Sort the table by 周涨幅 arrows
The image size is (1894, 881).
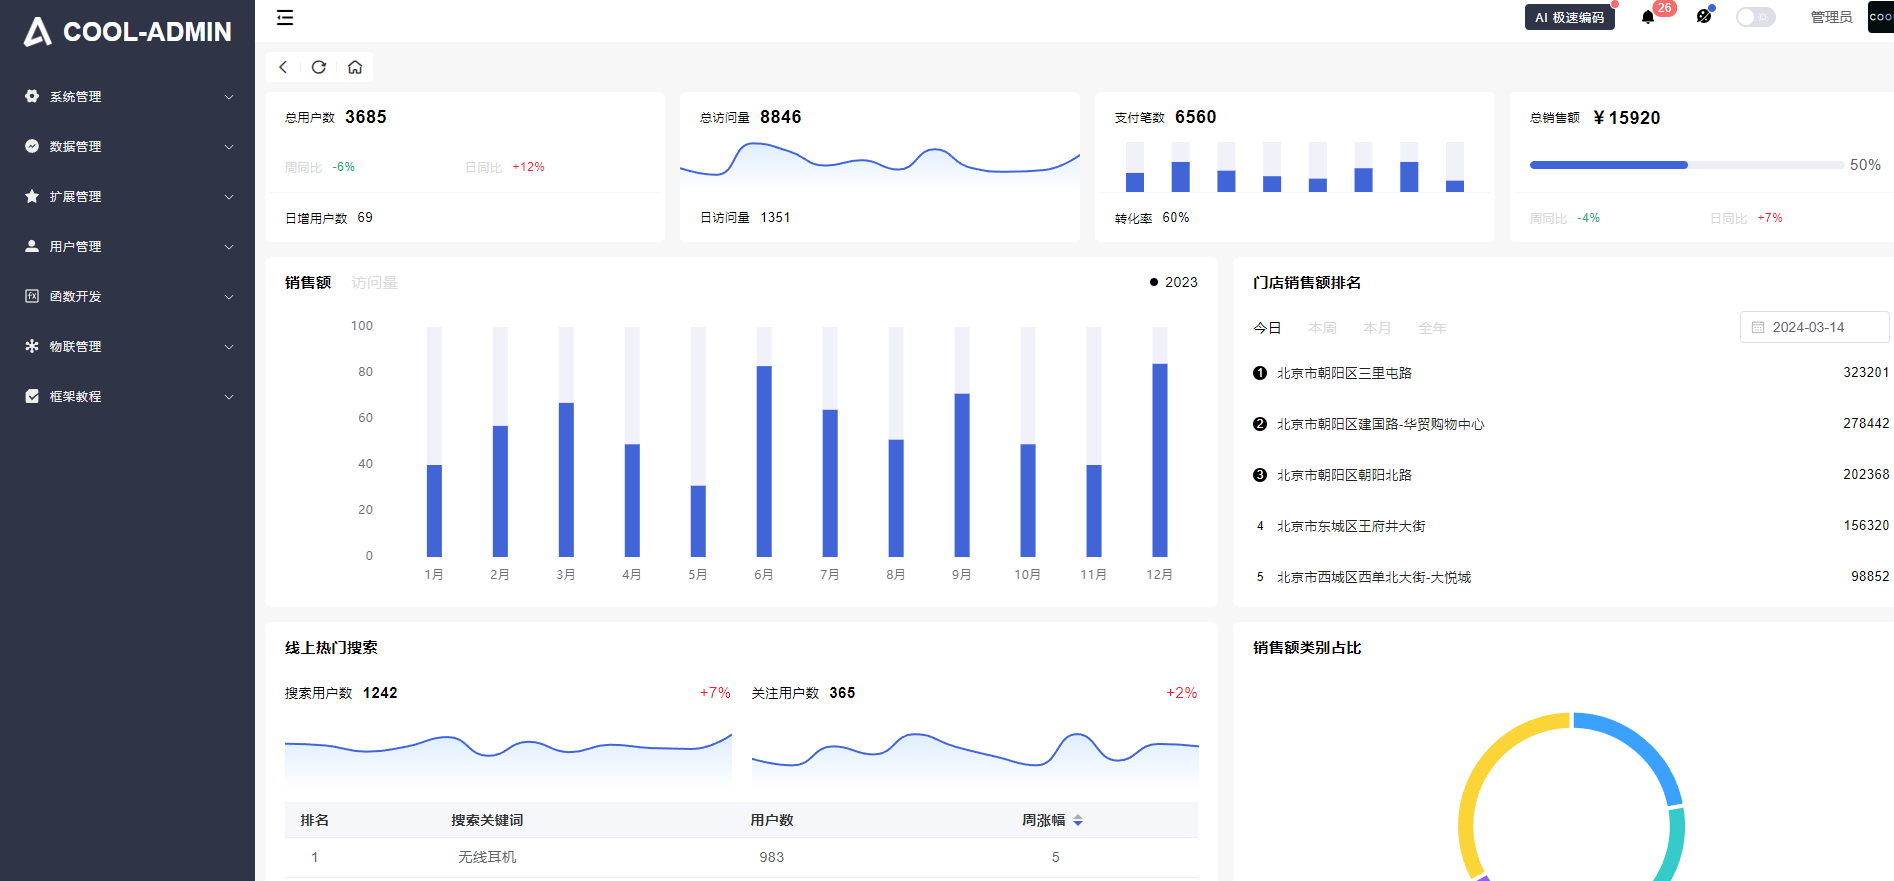tap(1078, 820)
